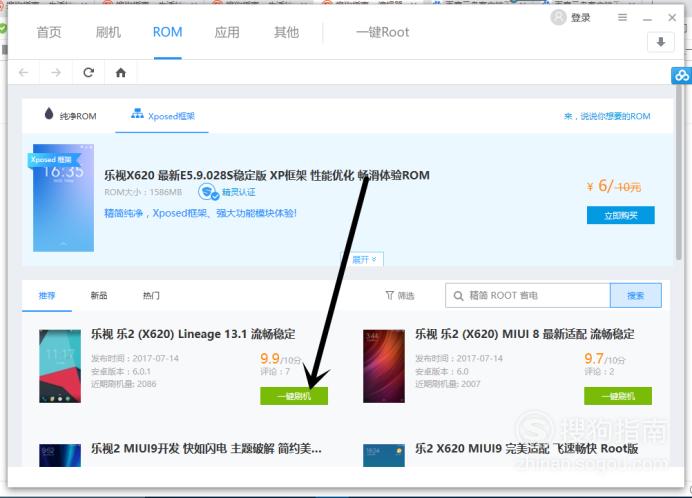
Task: Open 乐视2 MIUI9开发 ROM title
Action: tap(206, 449)
